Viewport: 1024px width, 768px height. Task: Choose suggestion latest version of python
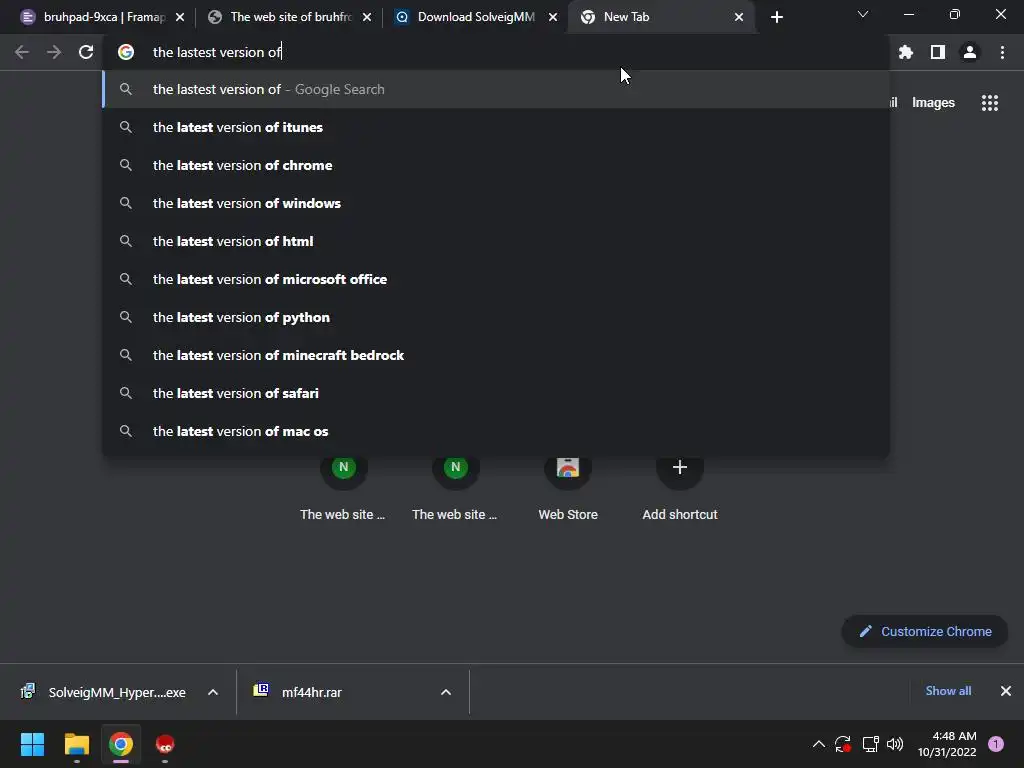tap(496, 317)
